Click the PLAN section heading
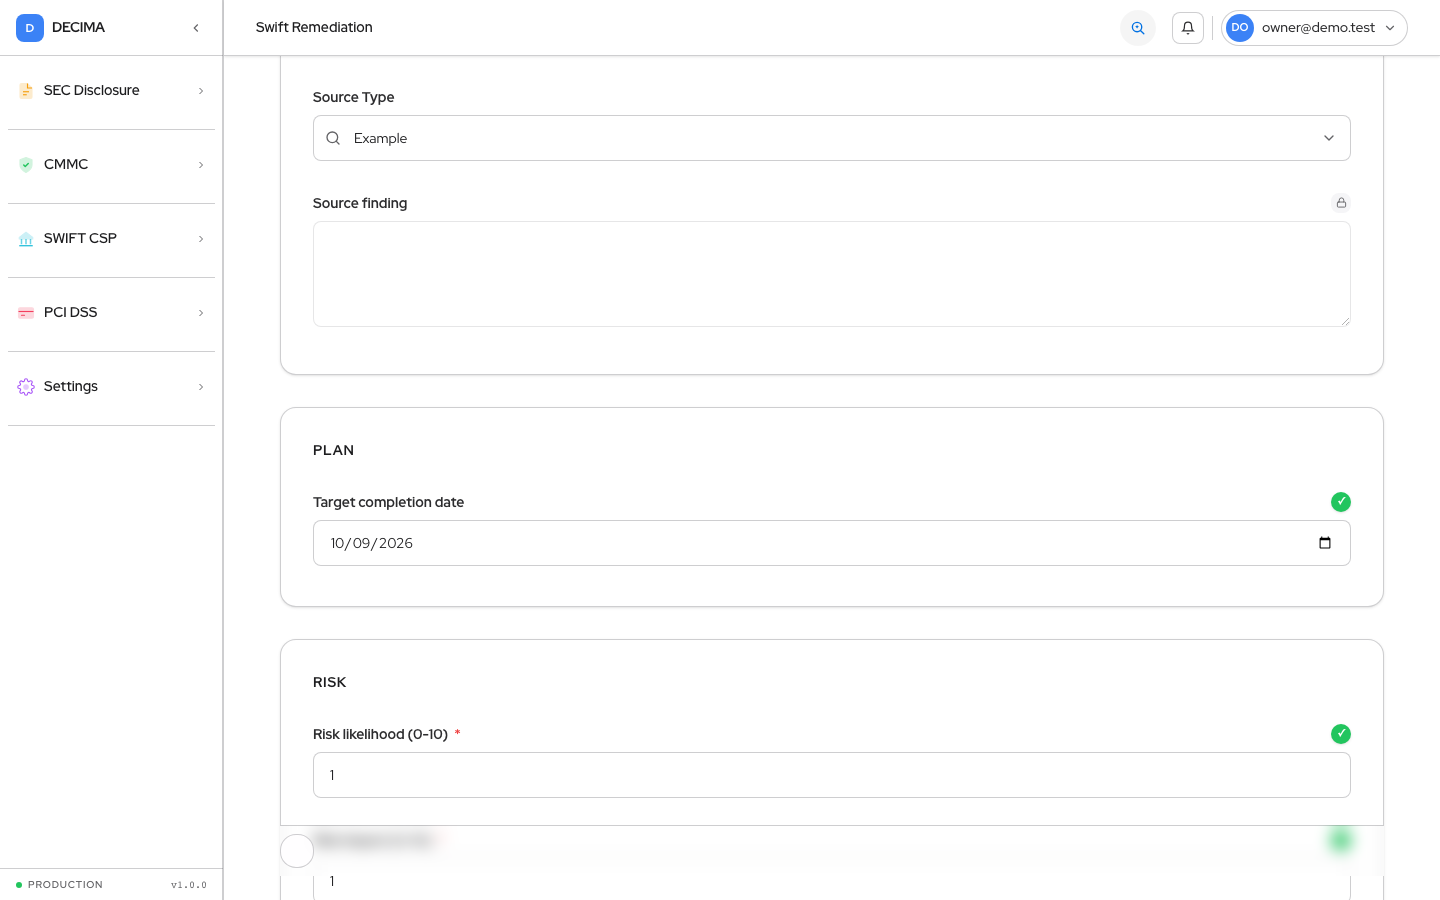 coord(333,450)
